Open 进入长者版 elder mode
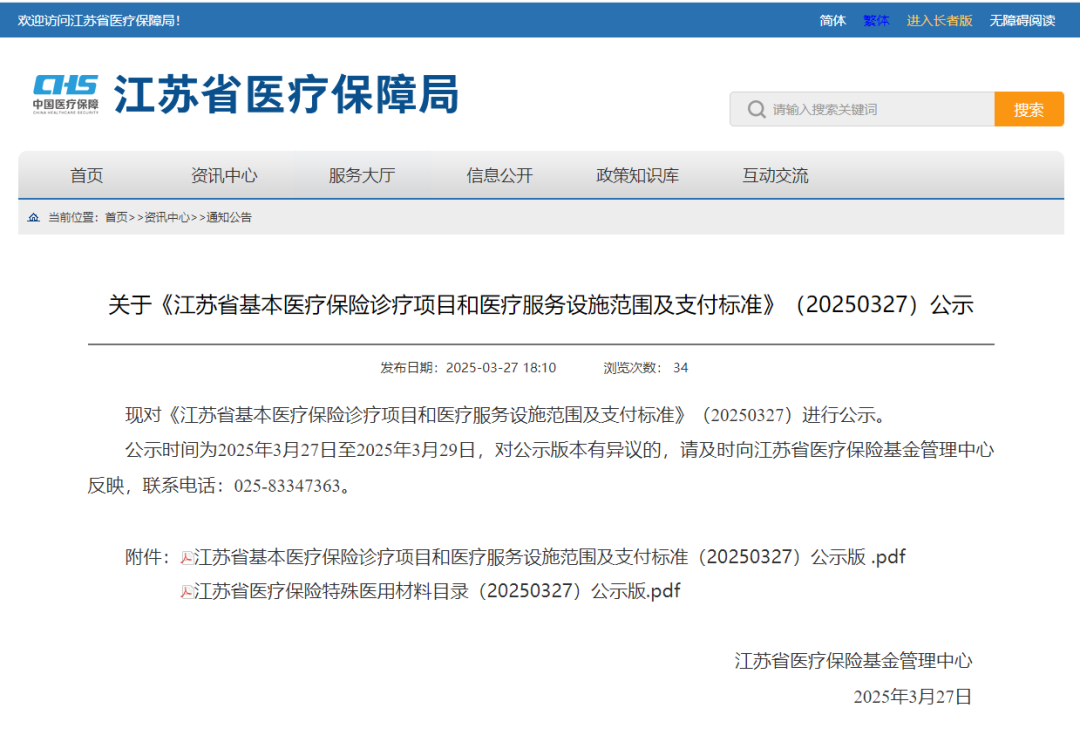 939,21
